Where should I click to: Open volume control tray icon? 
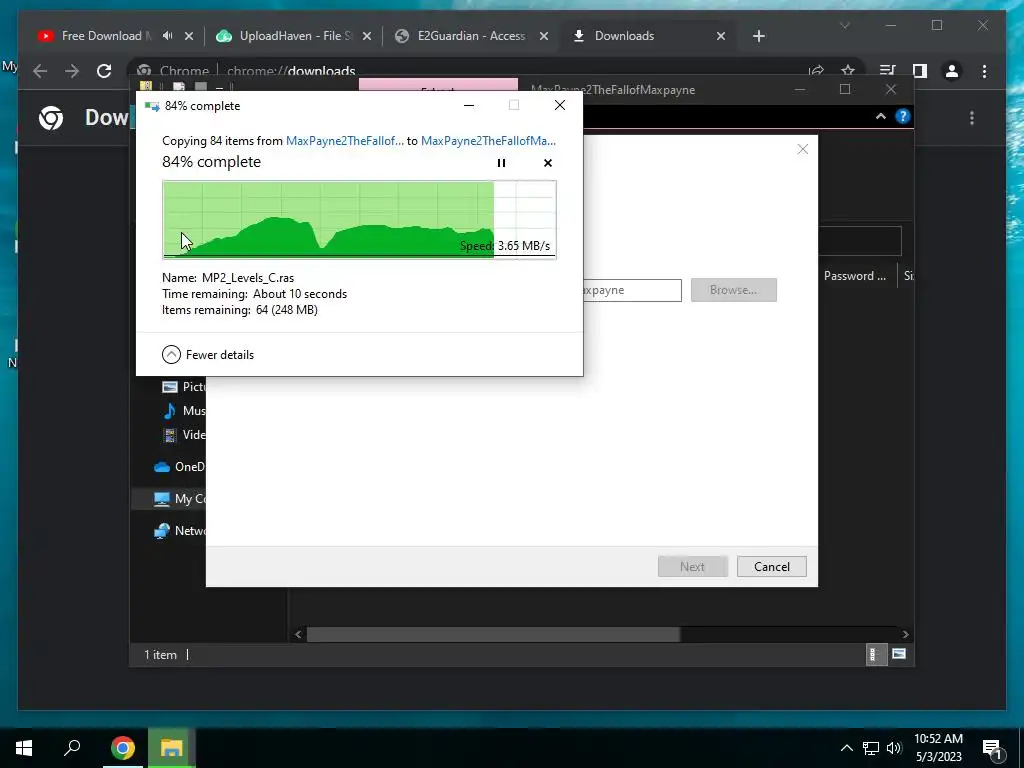pos(894,748)
